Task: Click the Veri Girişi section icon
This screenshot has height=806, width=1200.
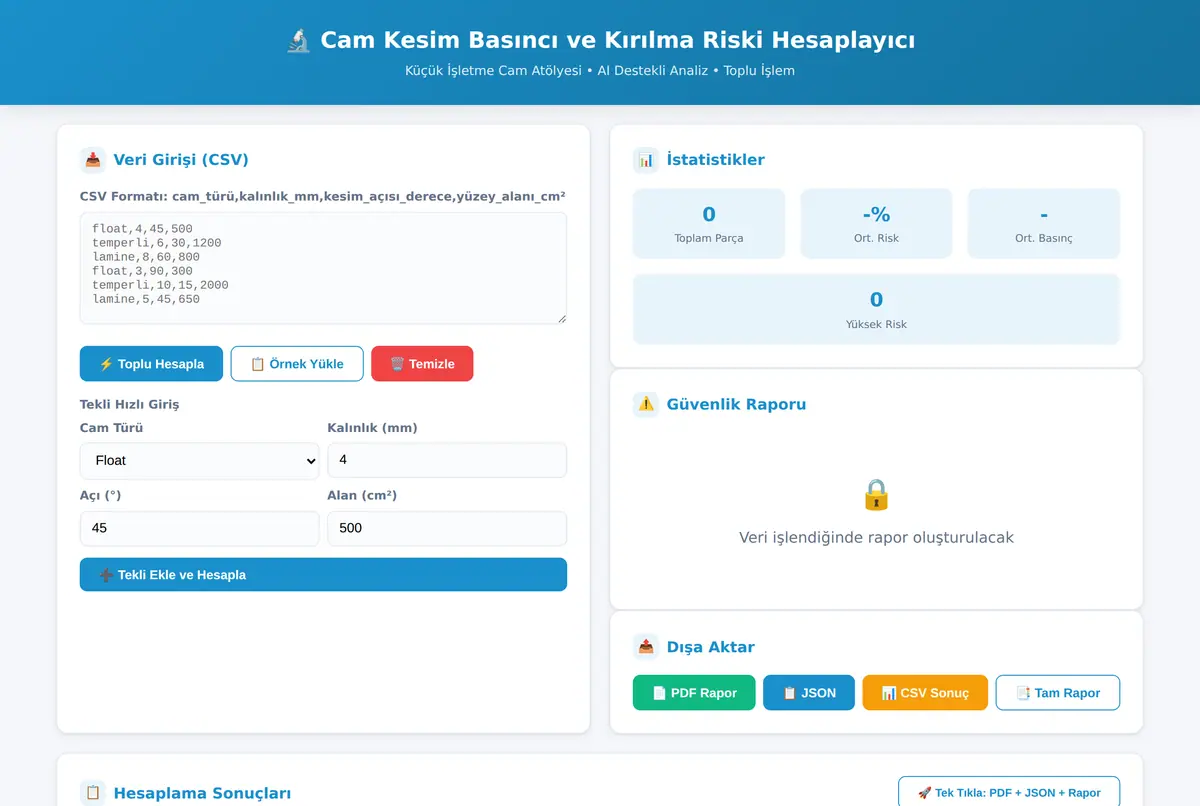Action: 93,160
